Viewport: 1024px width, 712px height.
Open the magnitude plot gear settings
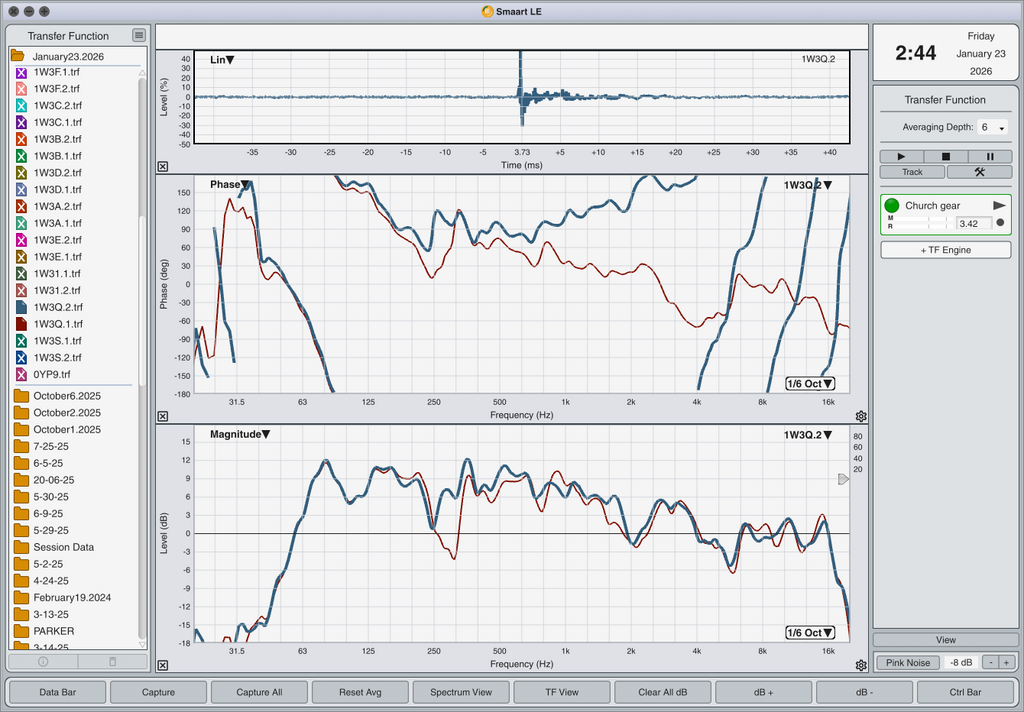[x=861, y=665]
